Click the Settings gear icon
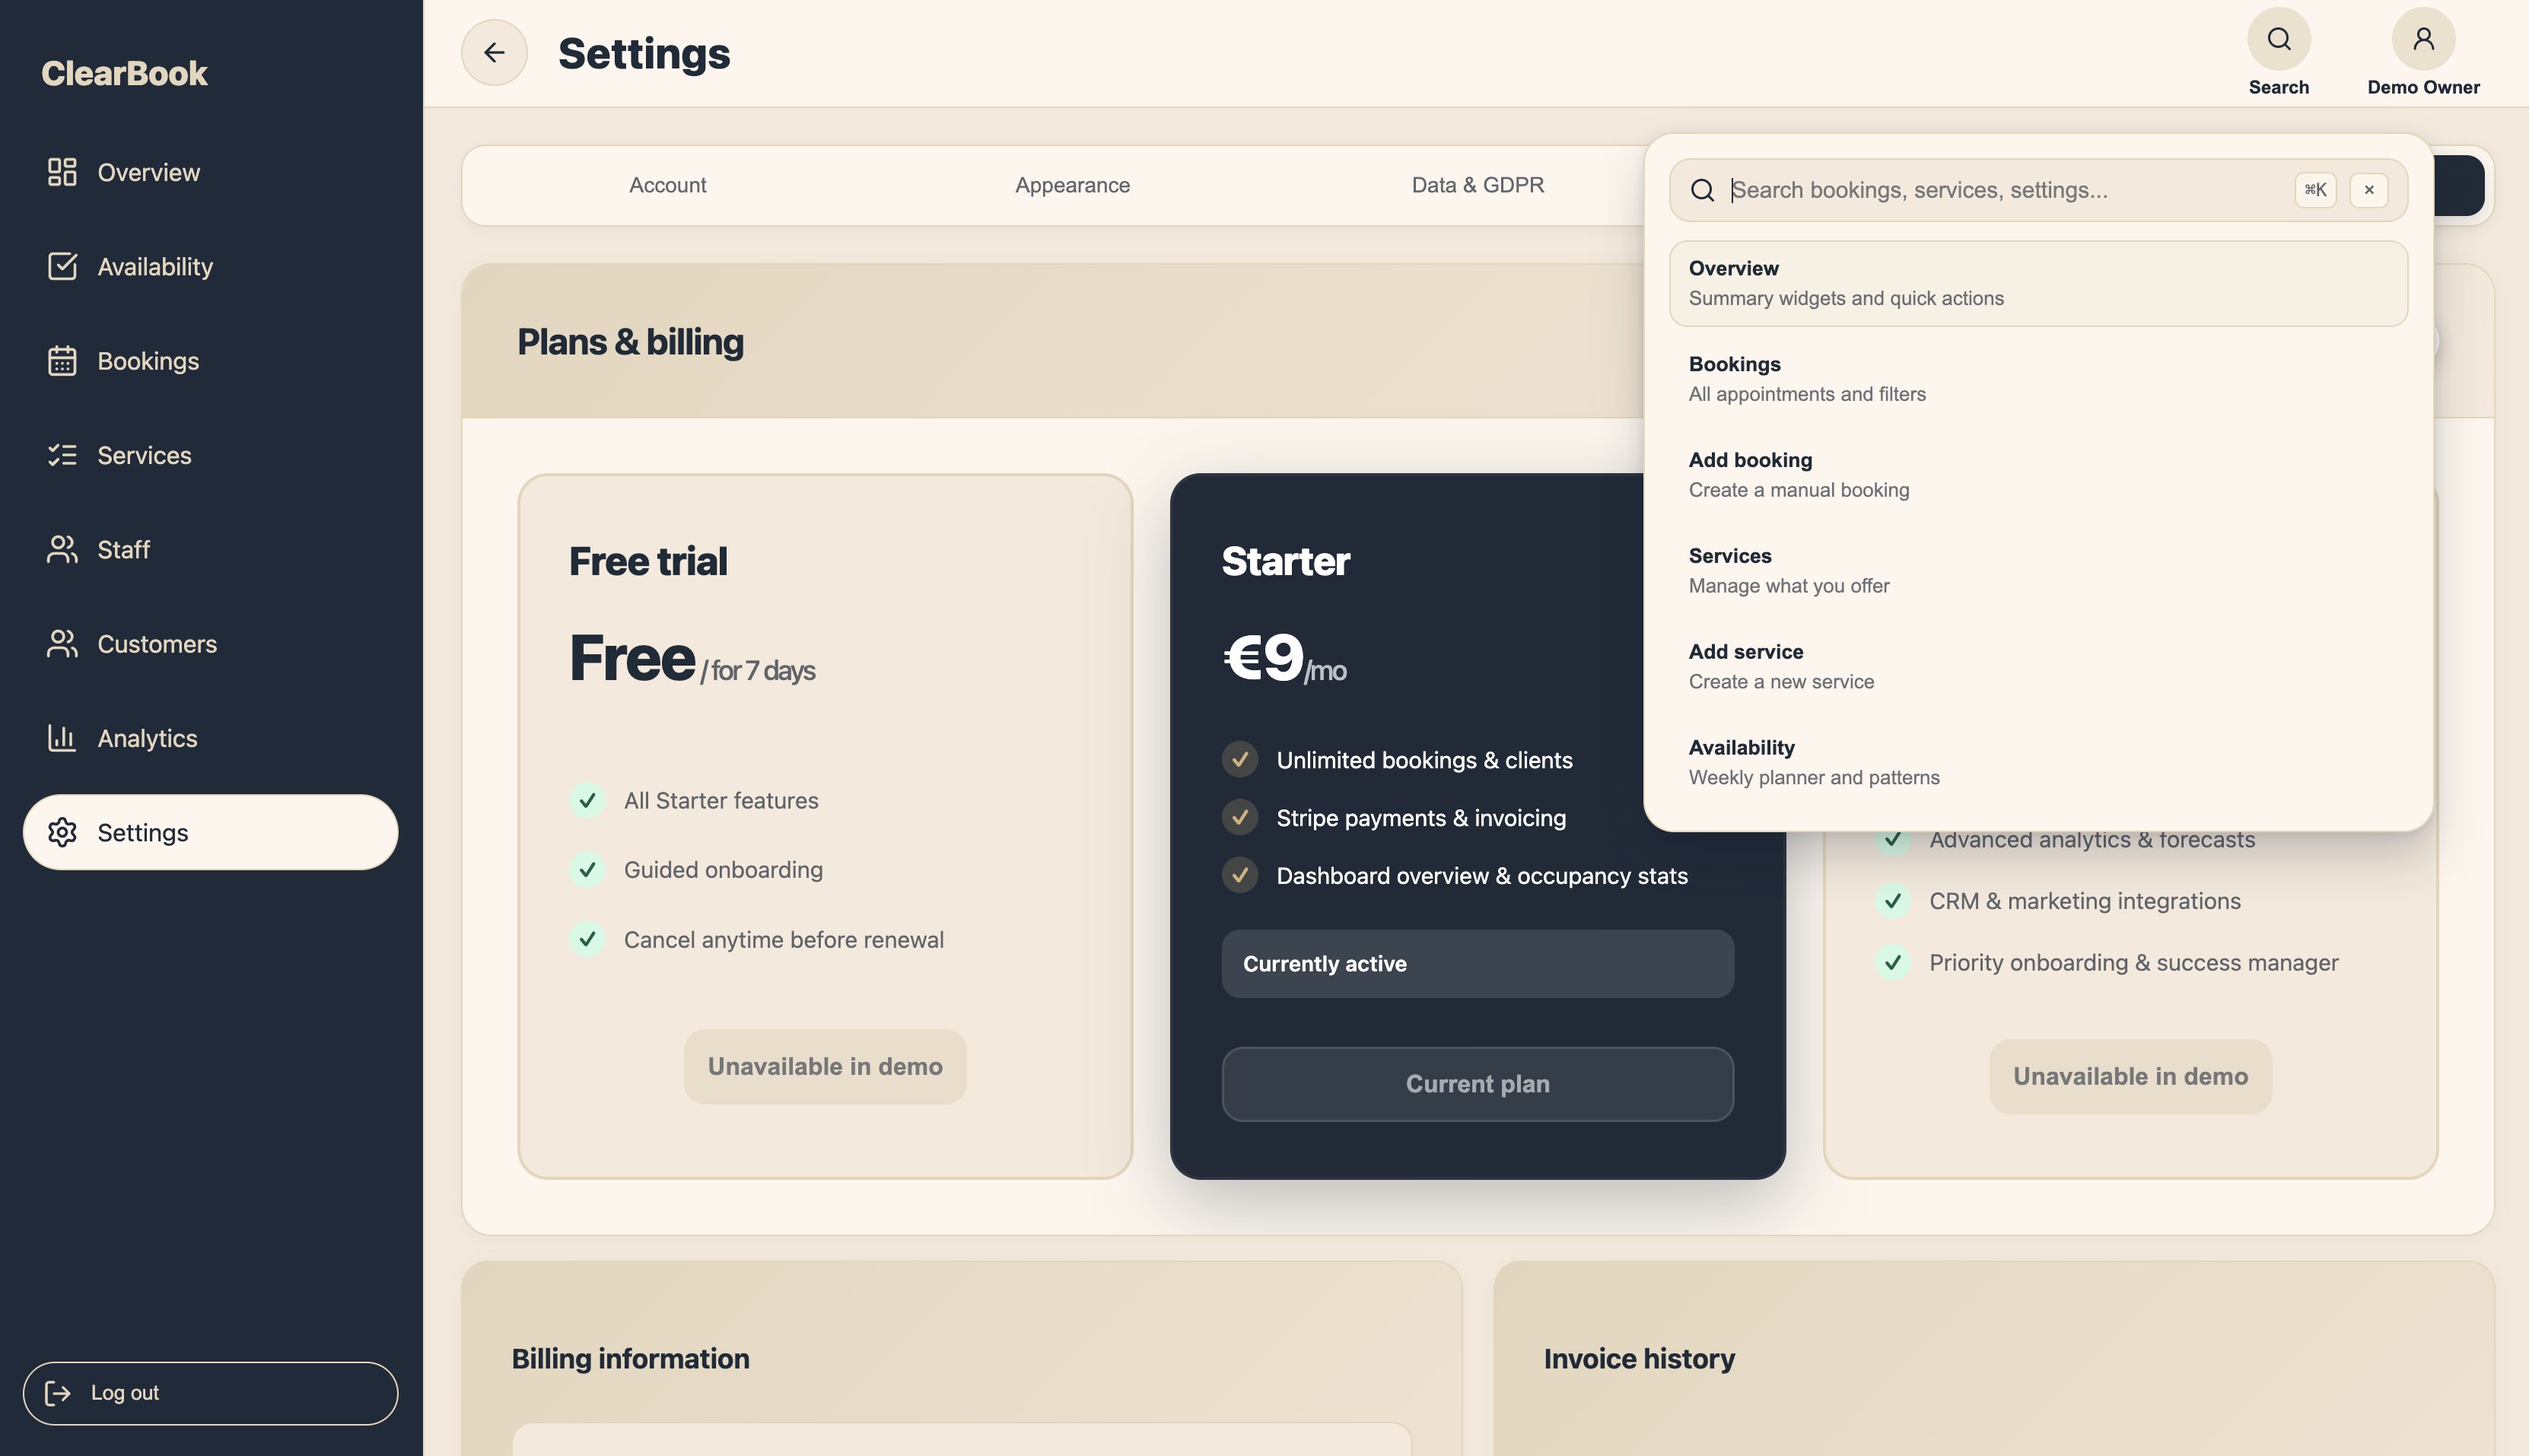The height and width of the screenshot is (1456, 2529). pos(62,832)
